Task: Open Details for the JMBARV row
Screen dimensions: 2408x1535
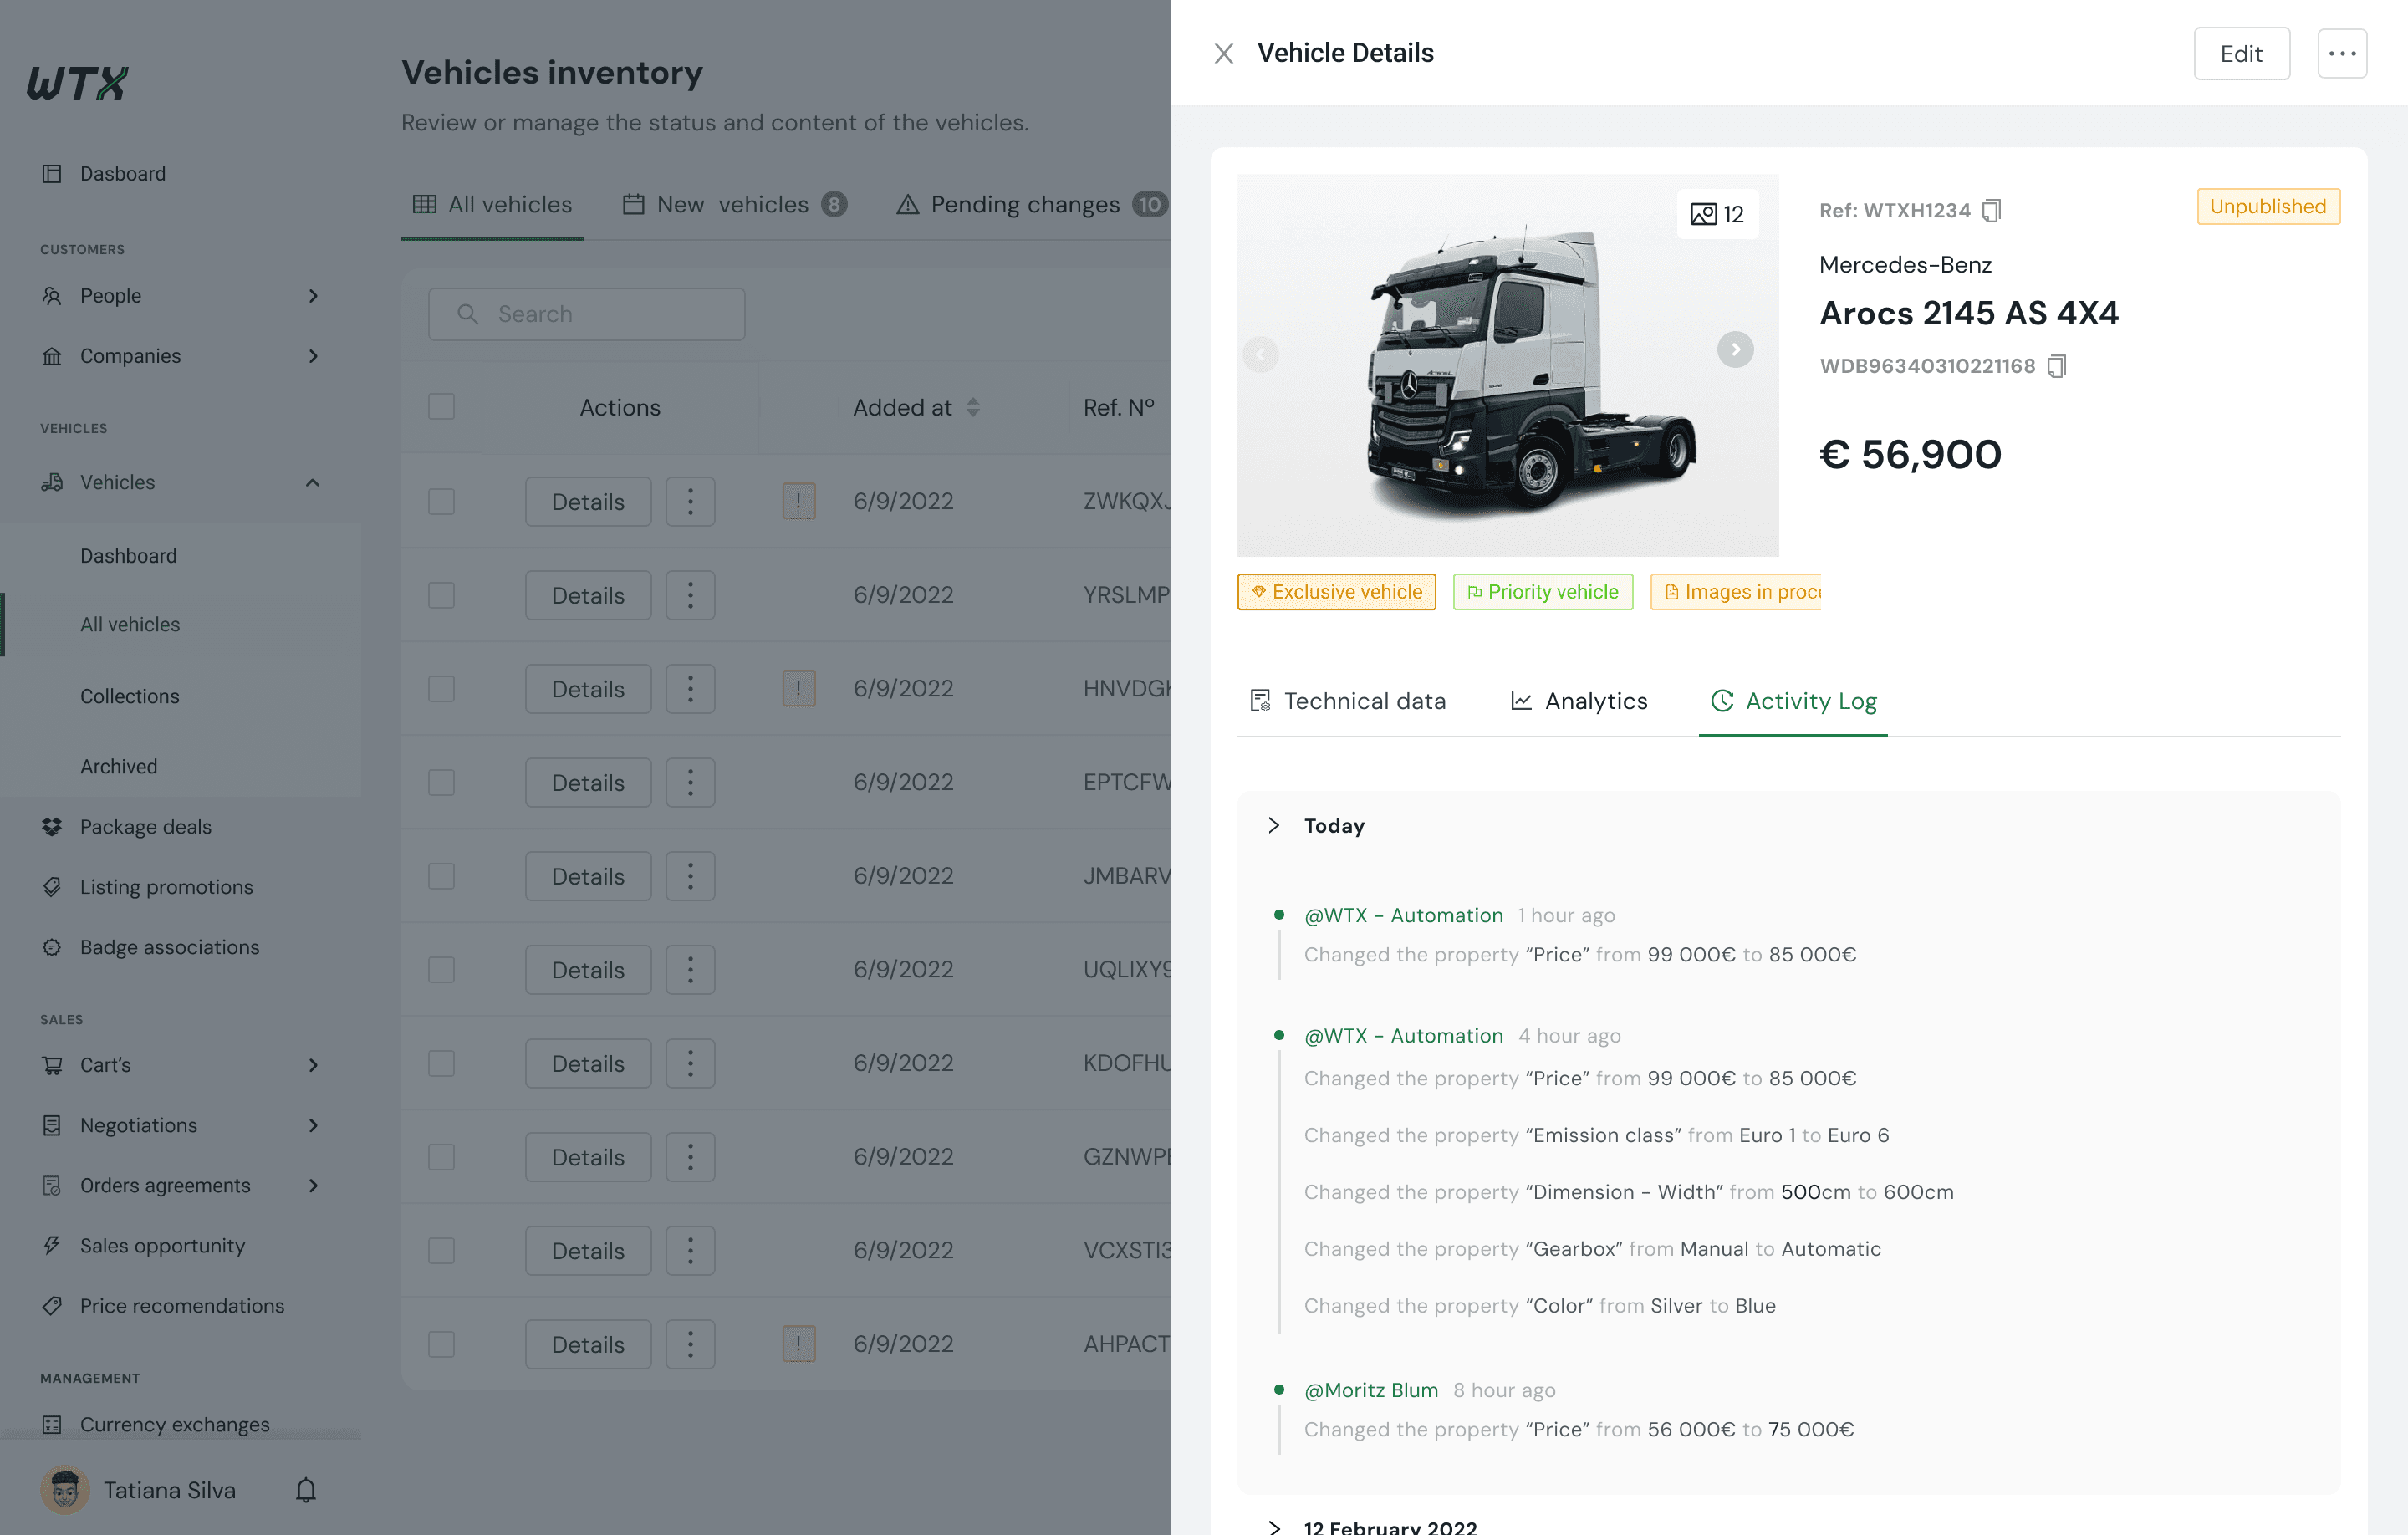Action: pyautogui.click(x=588, y=876)
